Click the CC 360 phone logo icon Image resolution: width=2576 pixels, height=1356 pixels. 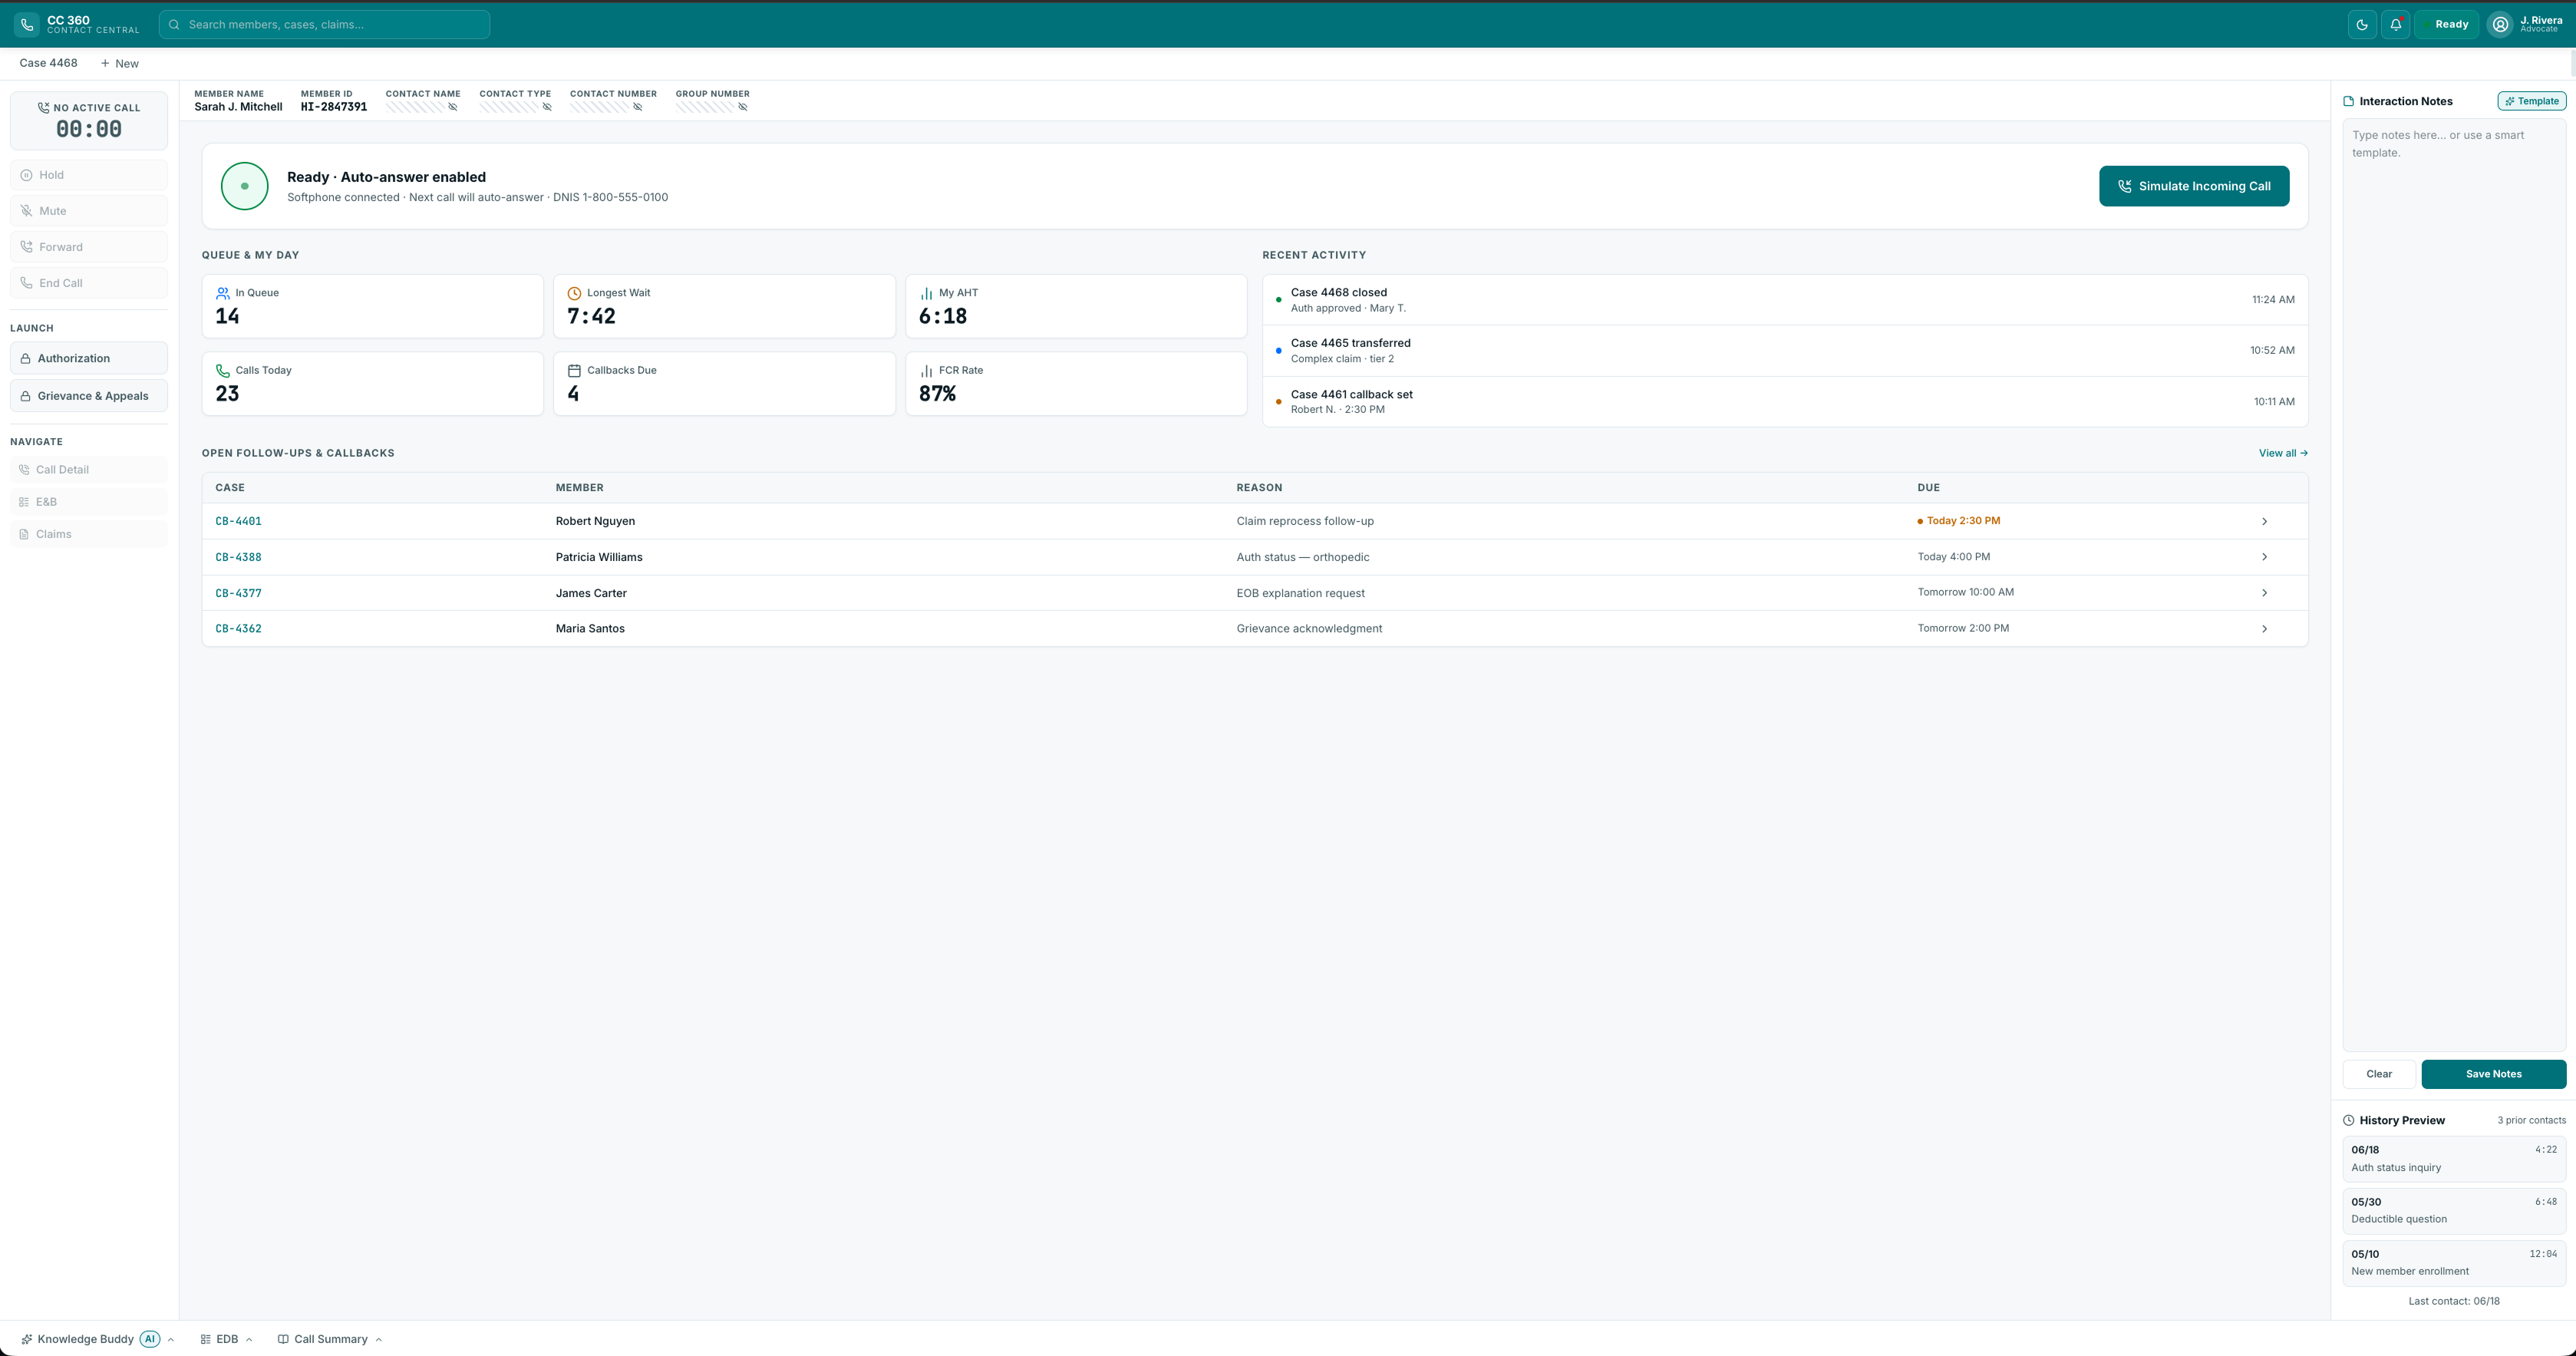(27, 24)
